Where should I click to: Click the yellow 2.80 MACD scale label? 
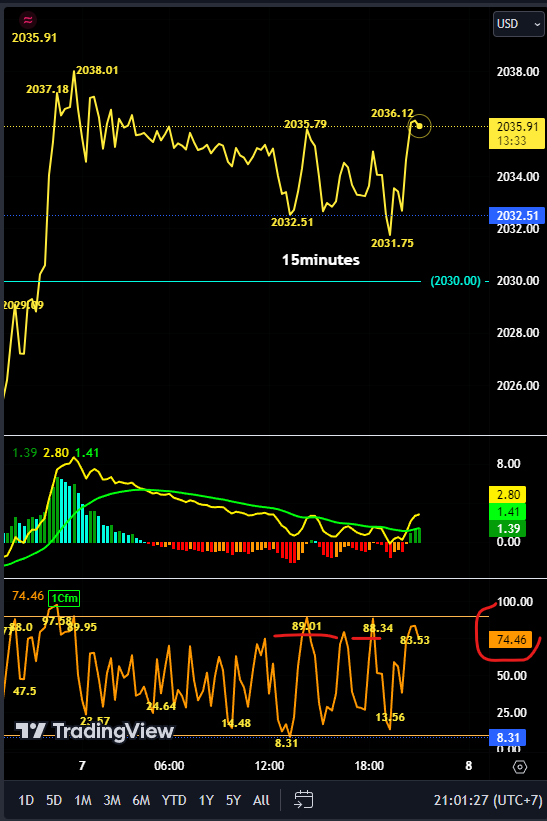tap(508, 494)
